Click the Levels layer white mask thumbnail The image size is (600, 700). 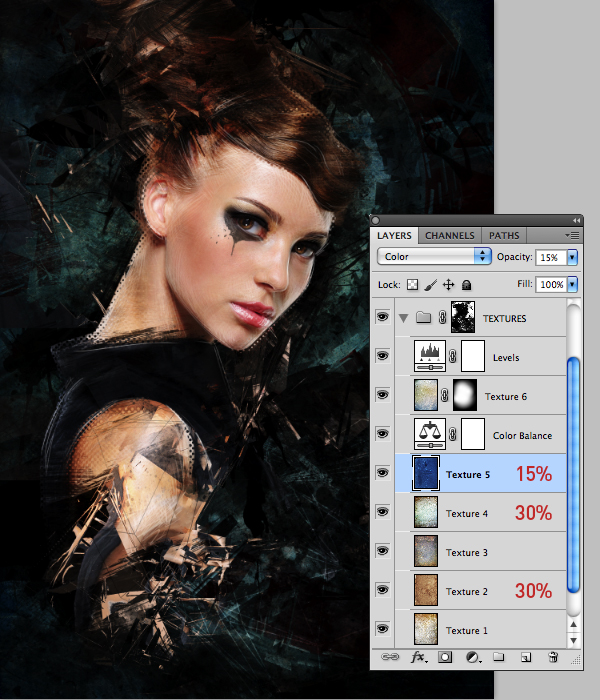coord(473,356)
